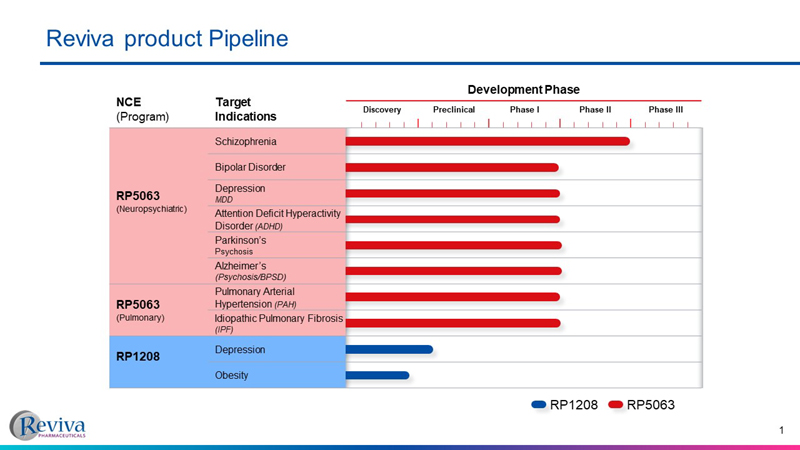Click the Alzheimer's Psychosis/BPSD label
Image resolution: width=800 pixels, height=450 pixels.
click(250, 271)
